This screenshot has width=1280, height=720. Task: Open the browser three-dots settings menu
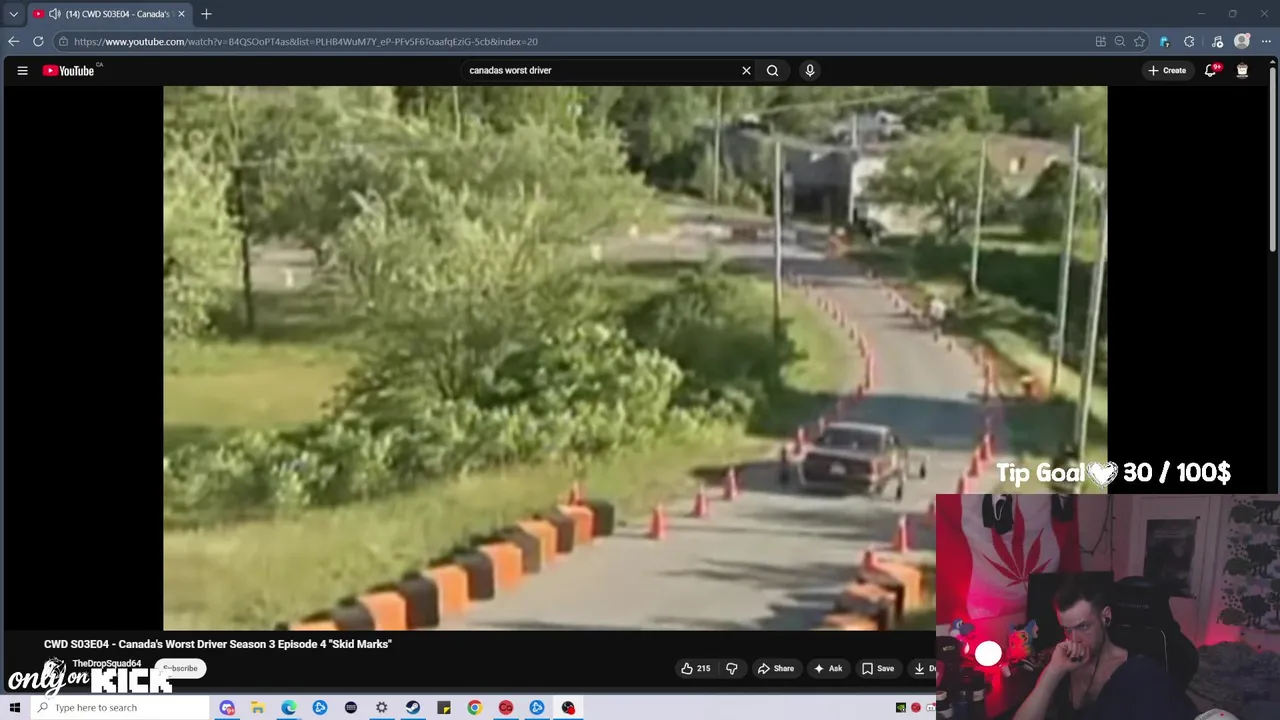pos(1267,41)
